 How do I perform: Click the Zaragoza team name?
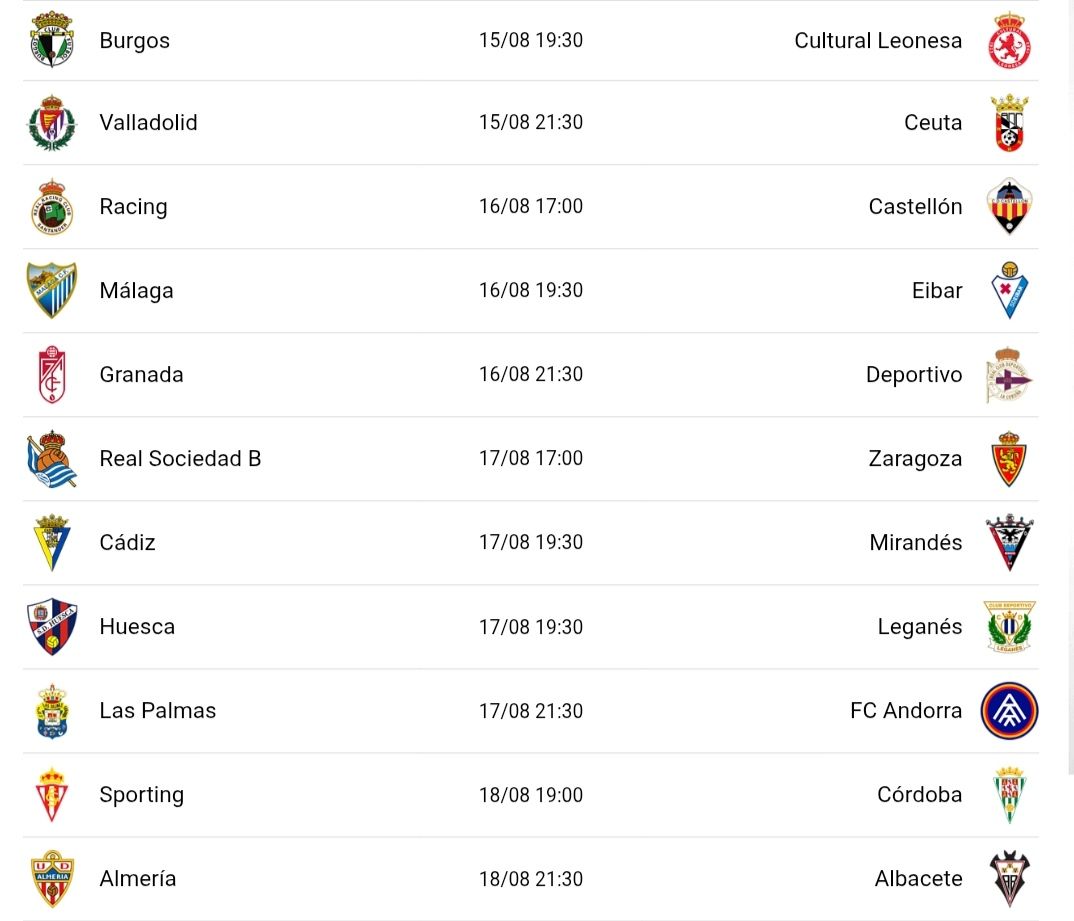tap(915, 459)
